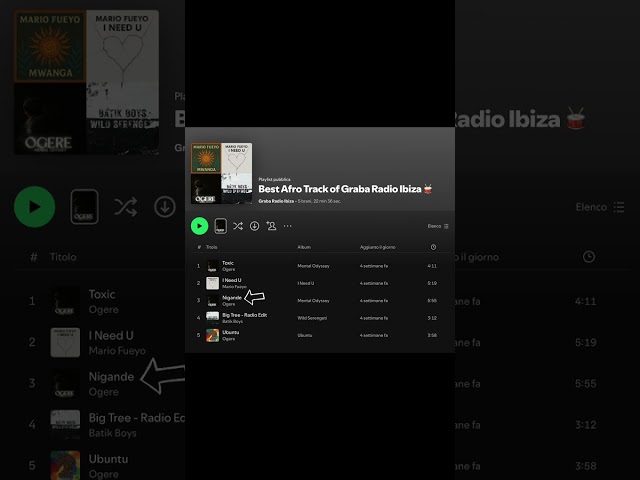This screenshot has width=640, height=480.
Task: Click Big Tree cover thumbnail in foreground playlist
Action: 212,318
